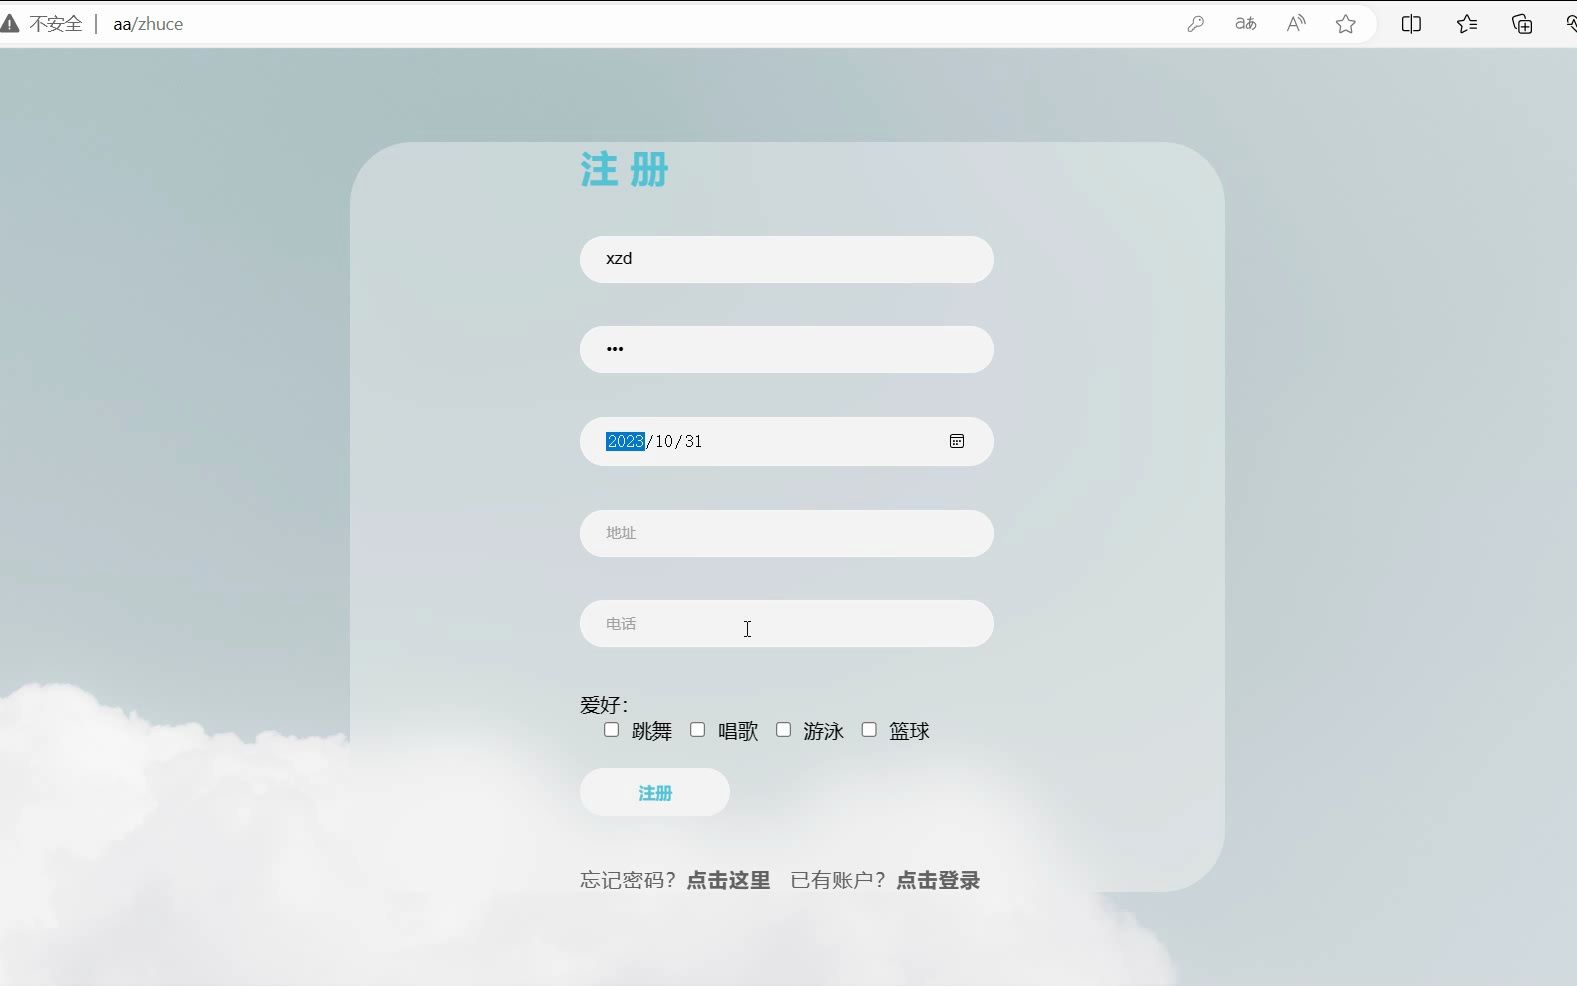Screen dimensions: 1577x986
Task: Open the saved passwords key icon
Action: (x=1195, y=24)
